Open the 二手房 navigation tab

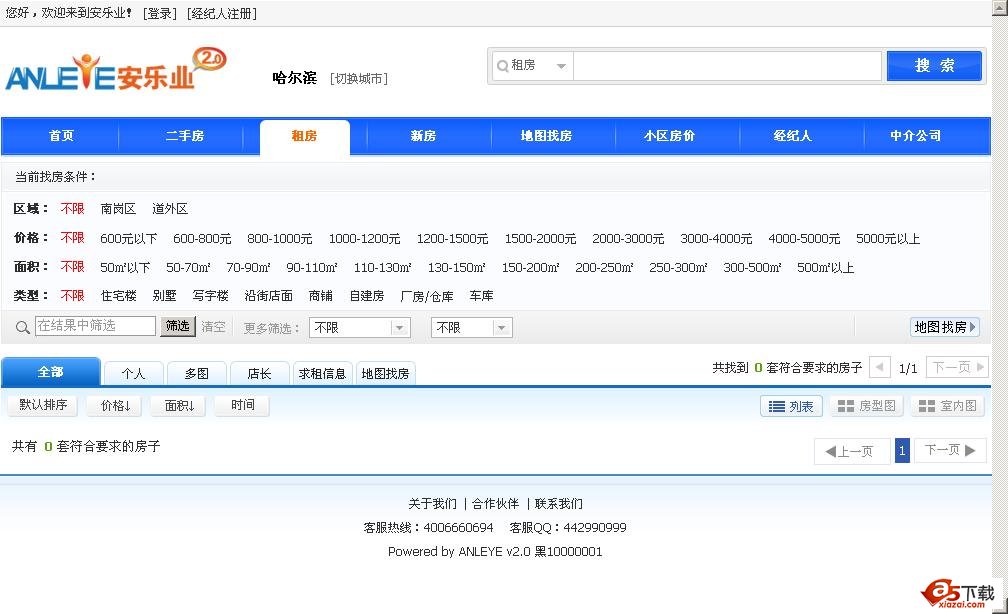pyautogui.click(x=184, y=136)
